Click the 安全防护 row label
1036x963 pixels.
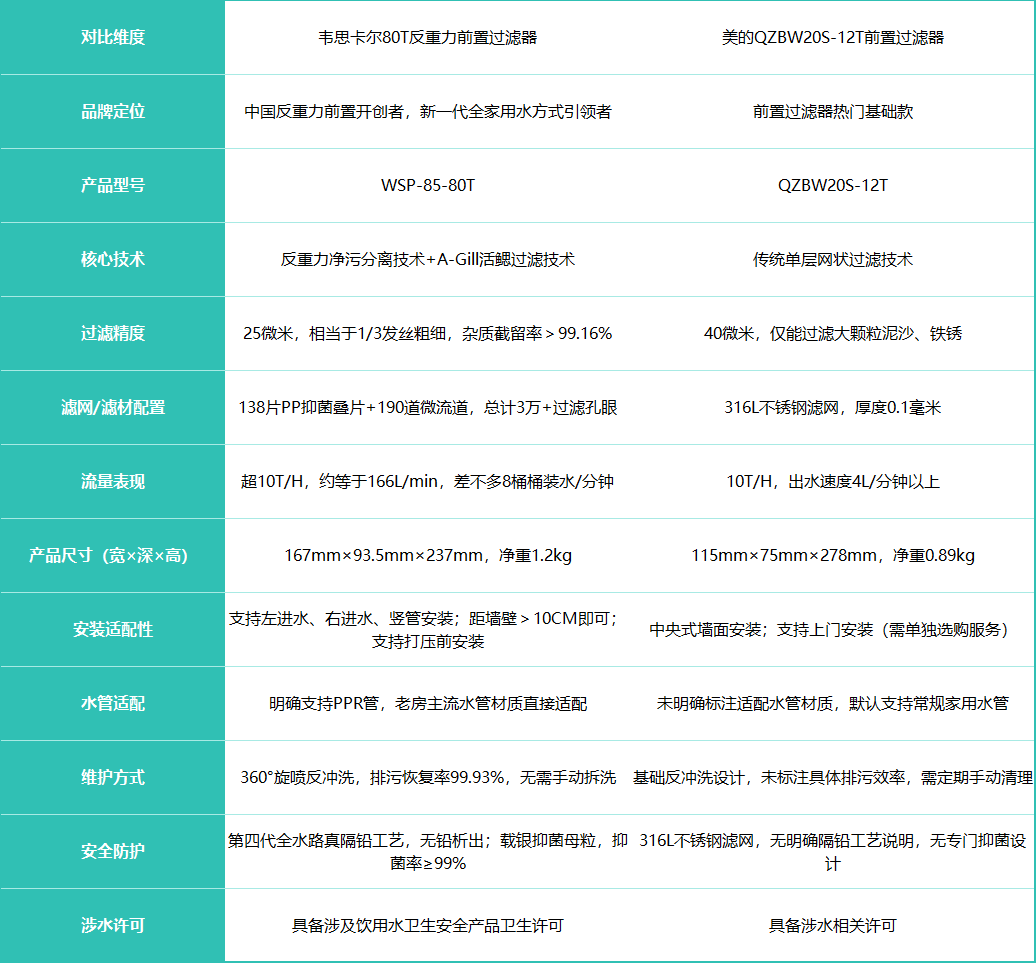pyautogui.click(x=112, y=851)
